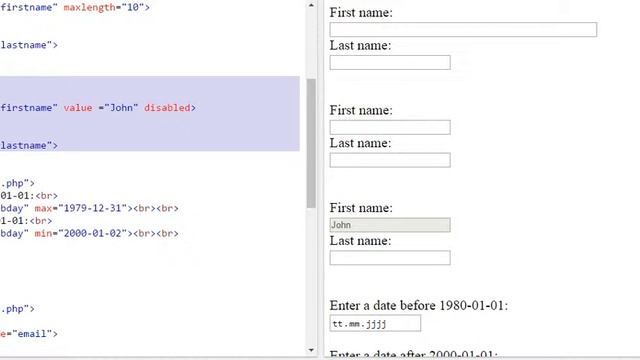The image size is (640, 360).
Task: Focus the wide First name field with maxlength
Action: (463, 30)
